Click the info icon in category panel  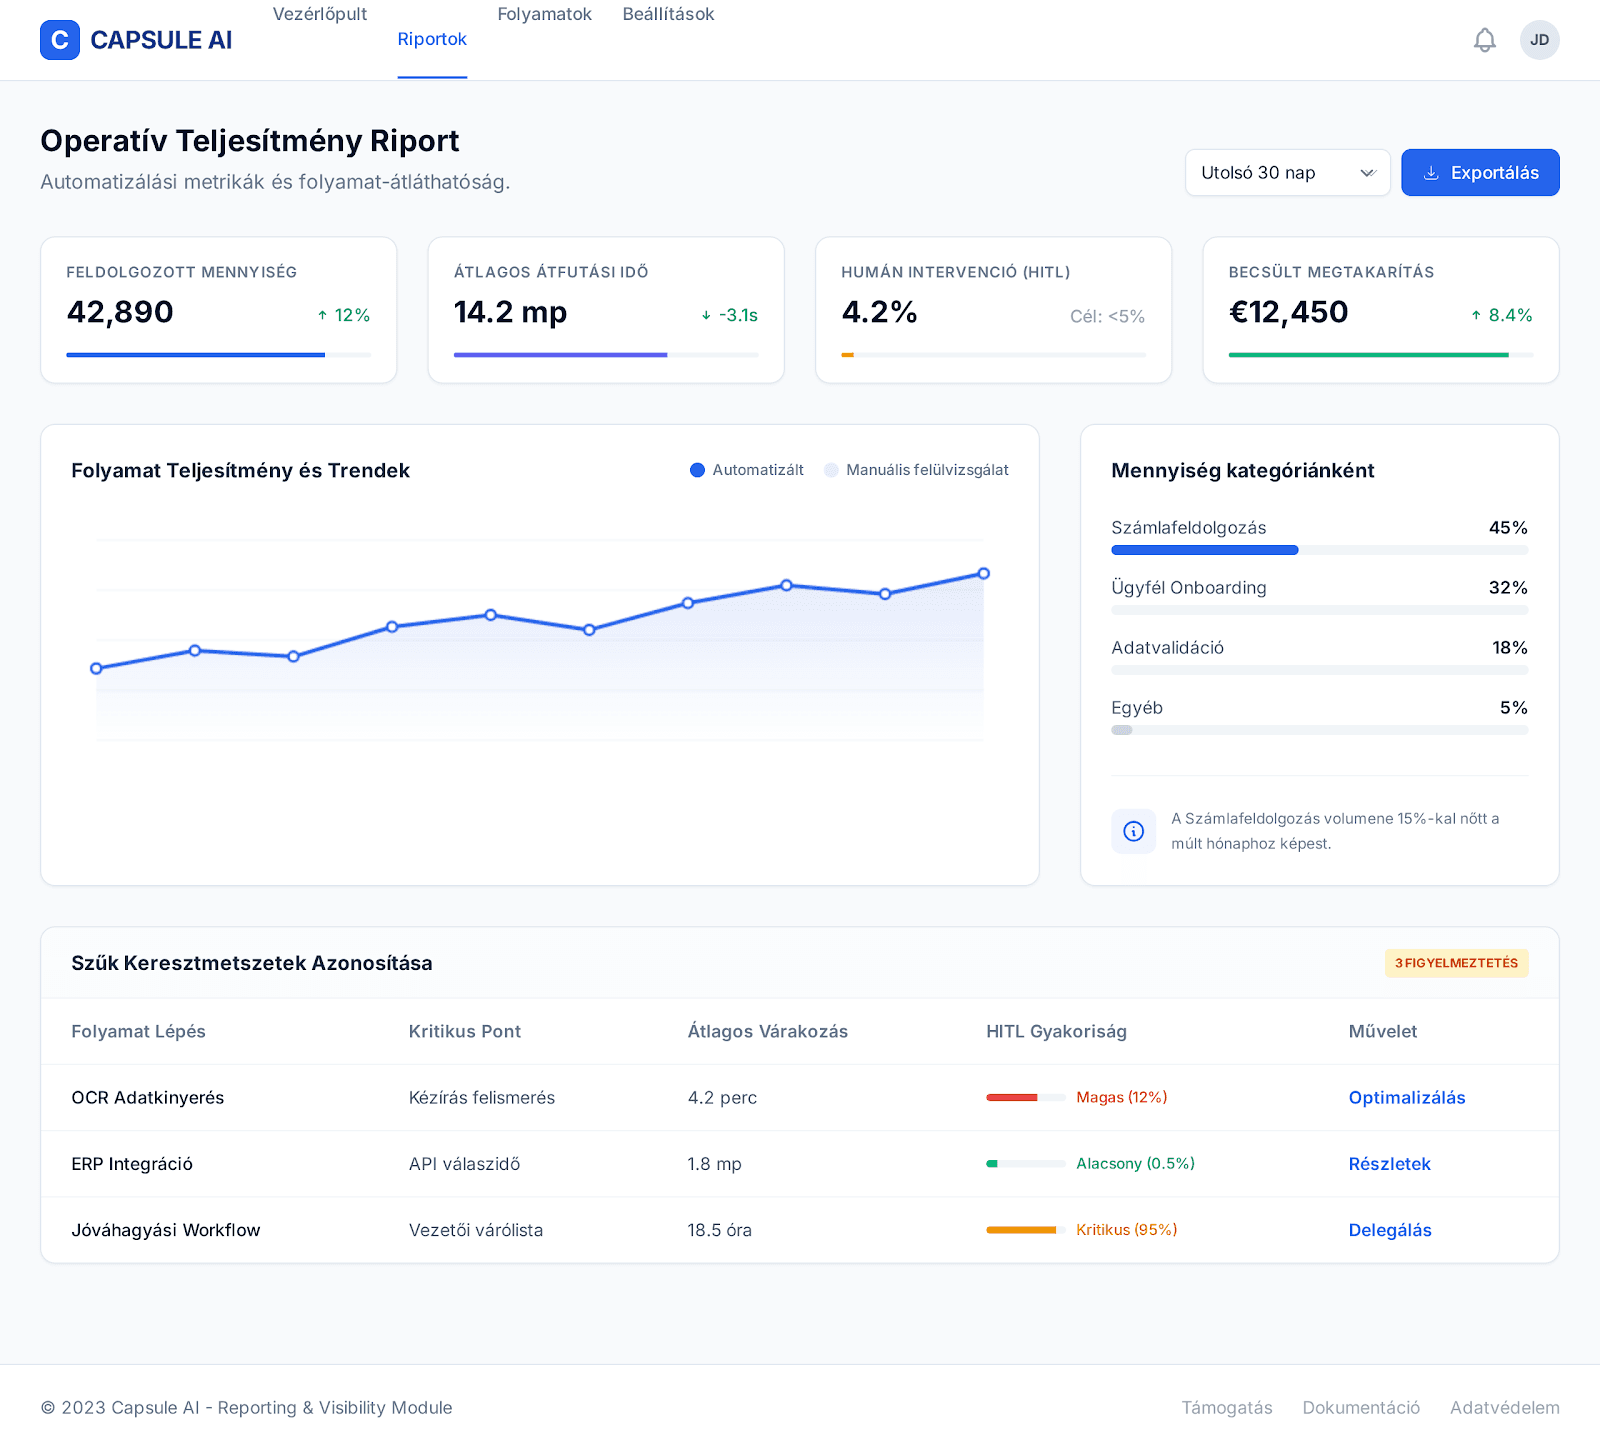pyautogui.click(x=1133, y=831)
